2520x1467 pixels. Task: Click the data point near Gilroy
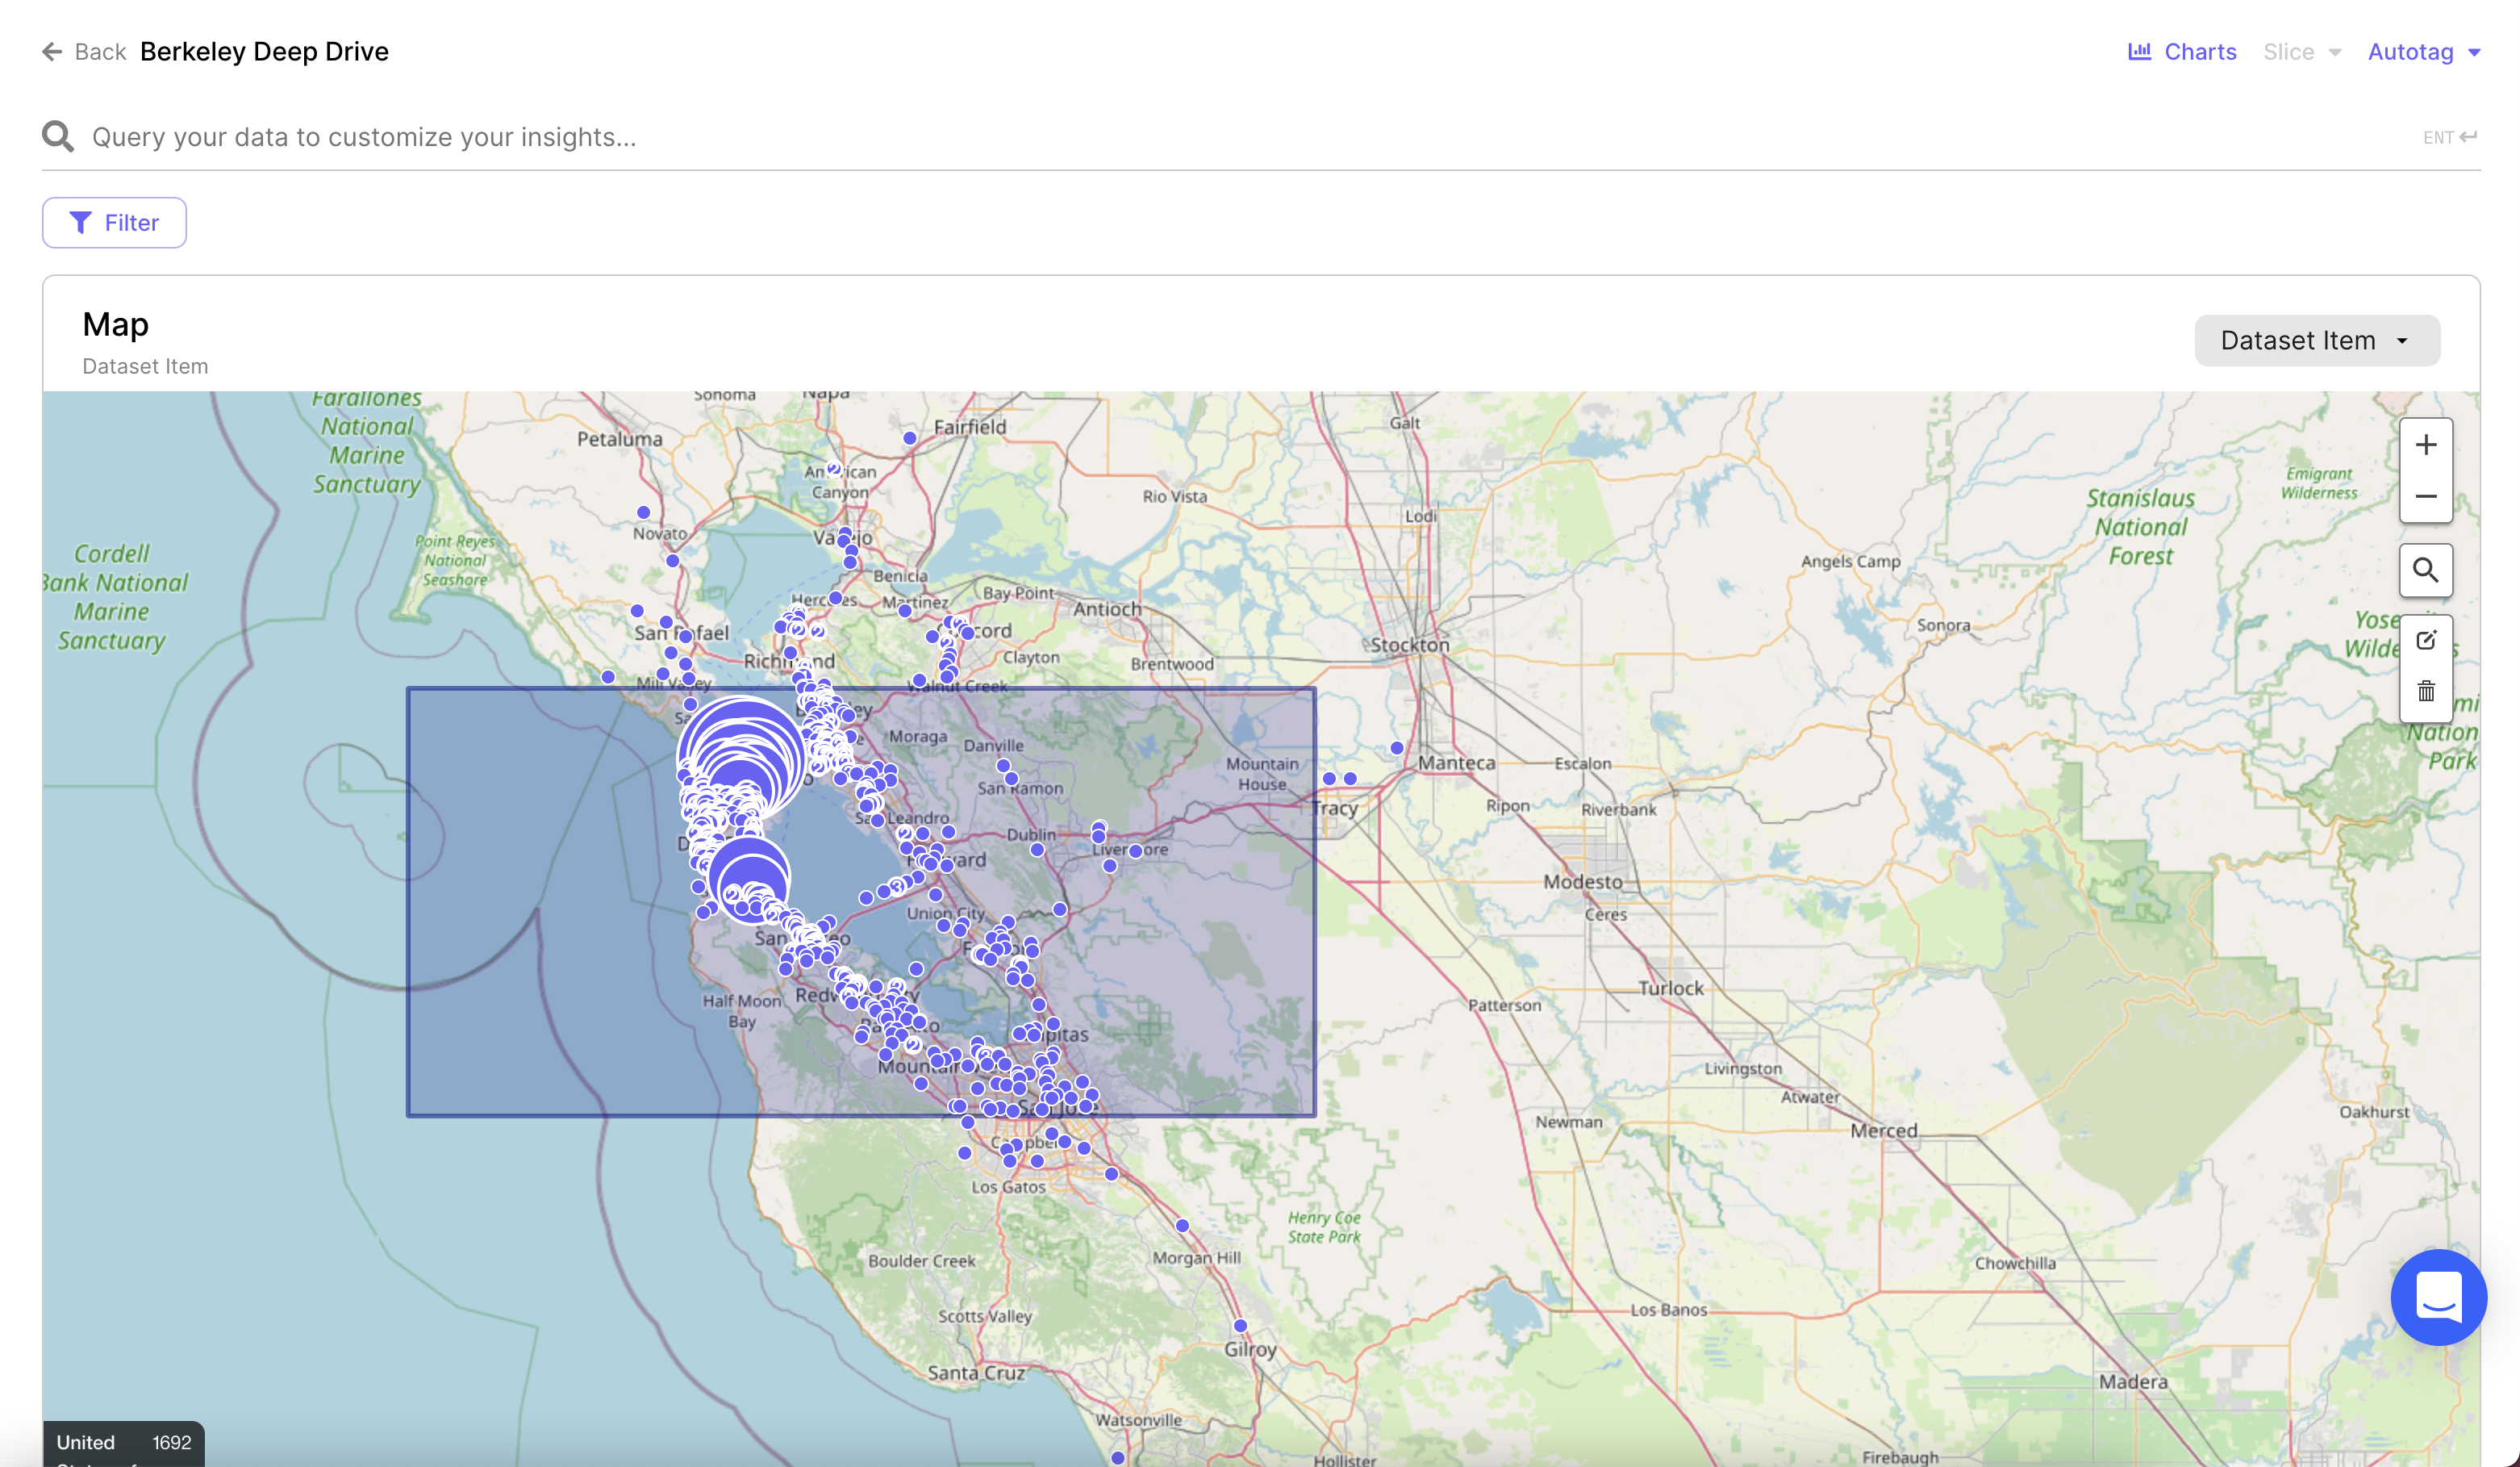point(1240,1325)
